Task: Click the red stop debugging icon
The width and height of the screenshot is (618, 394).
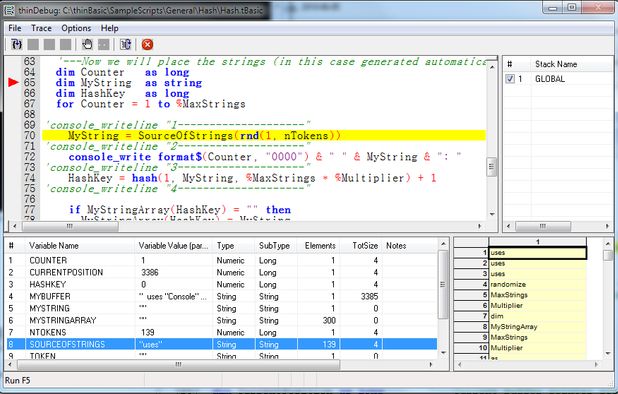Action: 147,45
